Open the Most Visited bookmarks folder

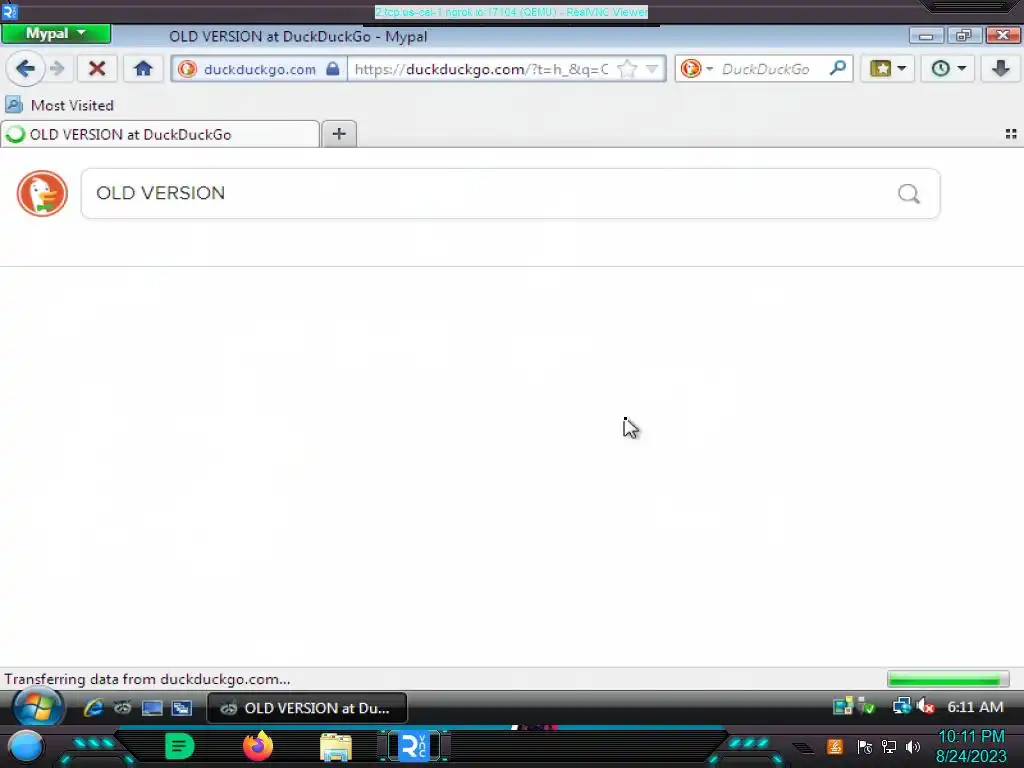(x=59, y=105)
